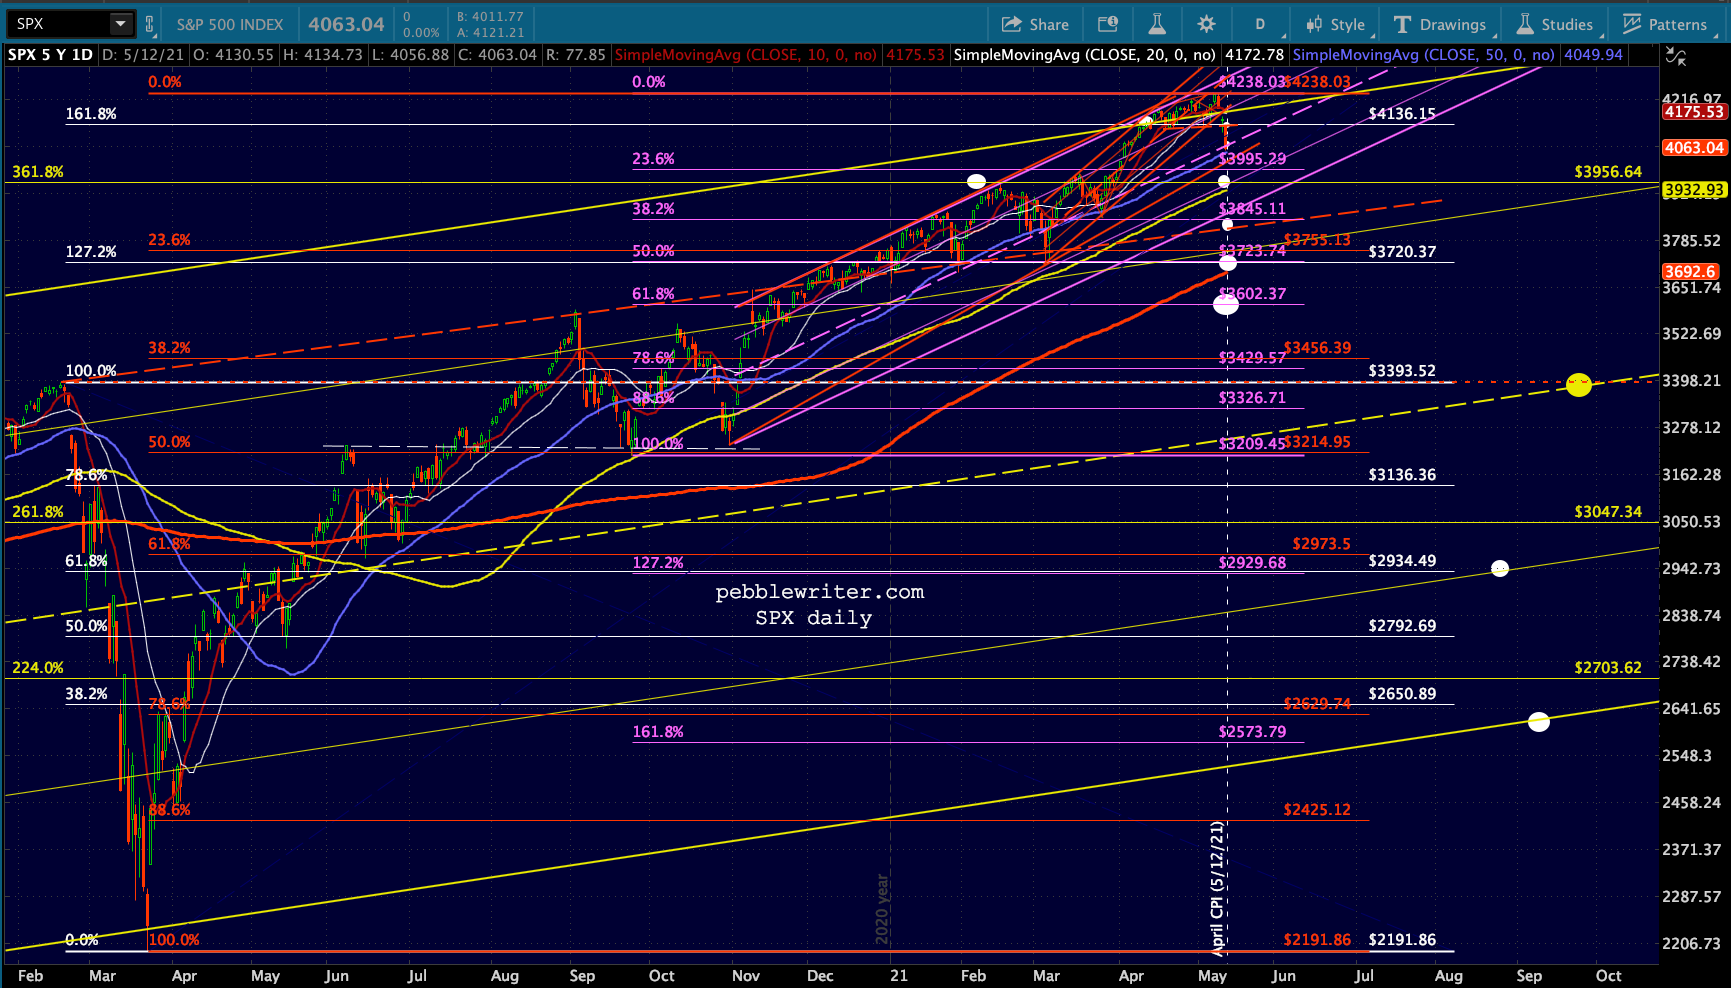Open the D timeframe selector
Image resolution: width=1731 pixels, height=988 pixels.
point(1260,24)
